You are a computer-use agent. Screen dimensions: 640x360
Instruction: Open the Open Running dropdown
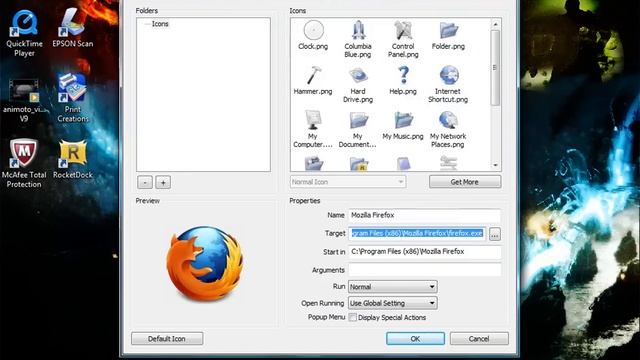[392, 303]
